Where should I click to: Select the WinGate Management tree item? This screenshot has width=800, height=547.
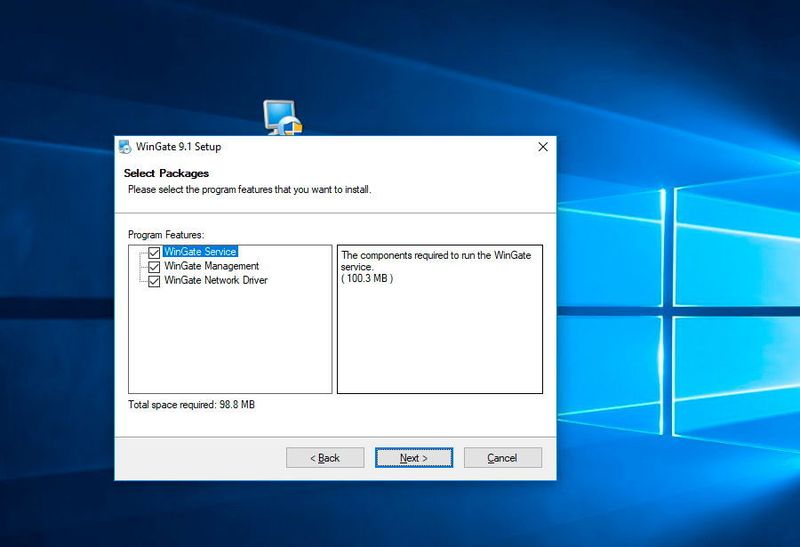[x=211, y=266]
